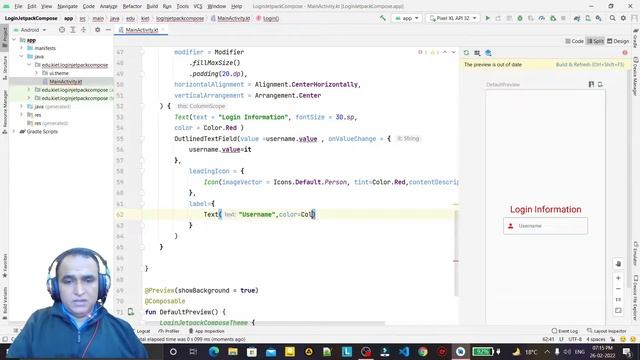Collapse the app module node

15,40
